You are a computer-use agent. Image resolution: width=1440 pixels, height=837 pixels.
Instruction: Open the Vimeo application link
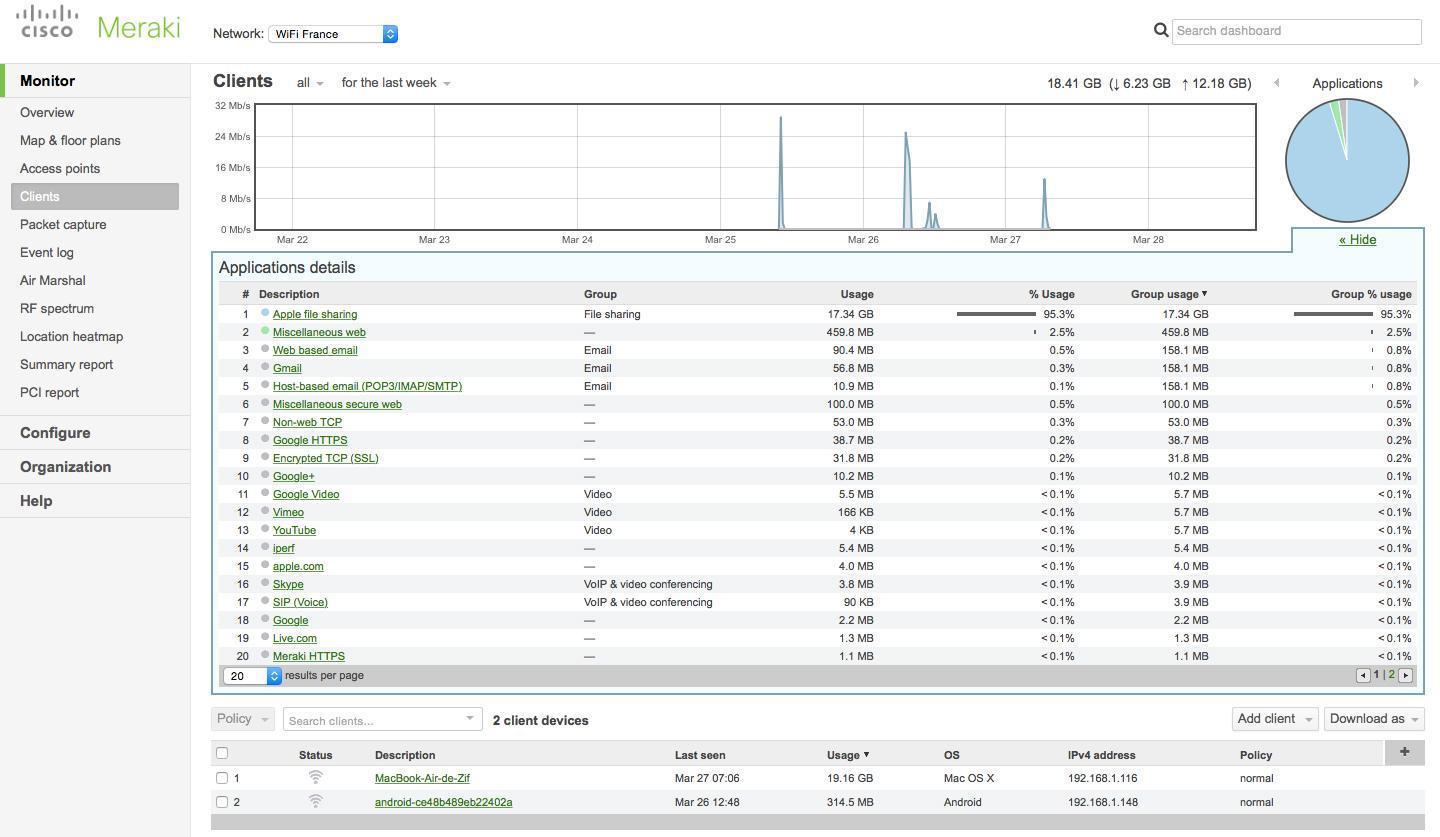pos(288,512)
